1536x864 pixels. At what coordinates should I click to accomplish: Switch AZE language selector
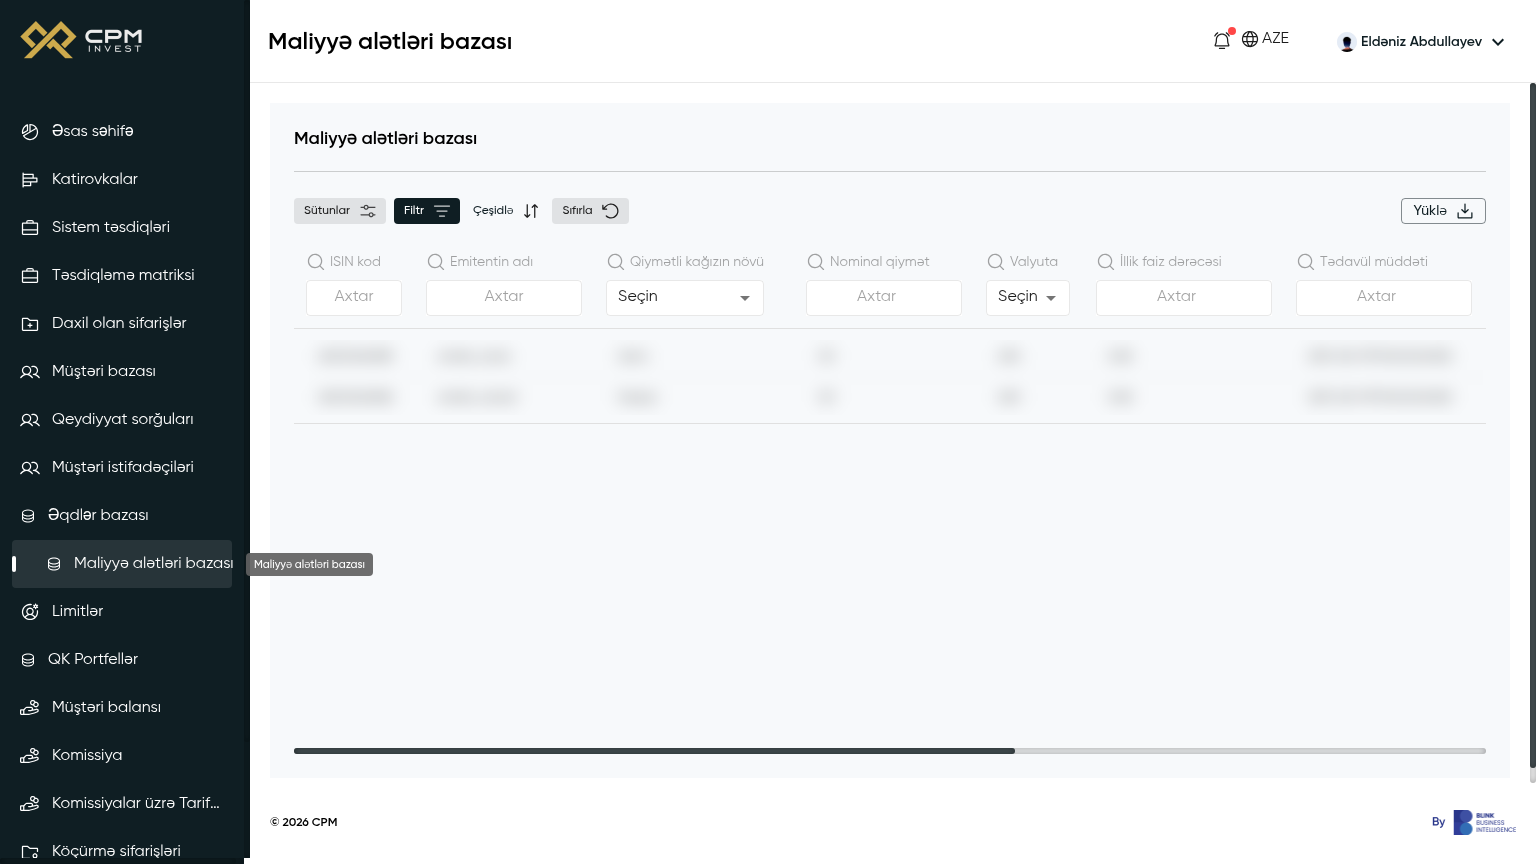point(1265,39)
